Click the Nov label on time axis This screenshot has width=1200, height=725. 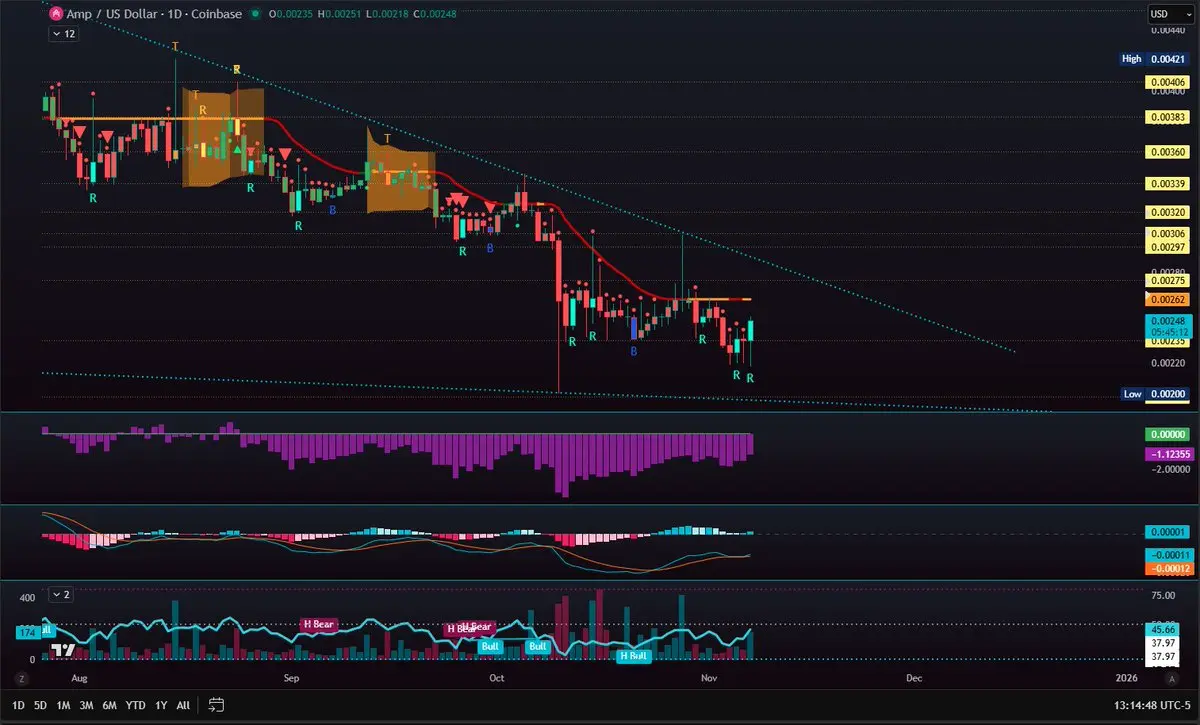710,678
